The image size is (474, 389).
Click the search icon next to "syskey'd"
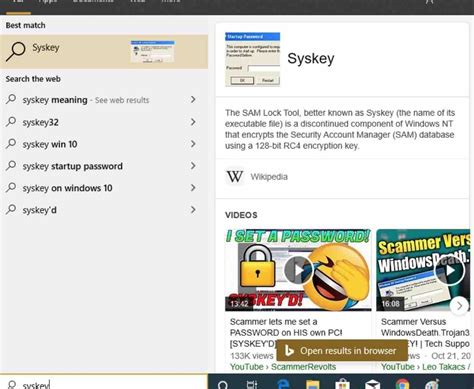tap(11, 209)
